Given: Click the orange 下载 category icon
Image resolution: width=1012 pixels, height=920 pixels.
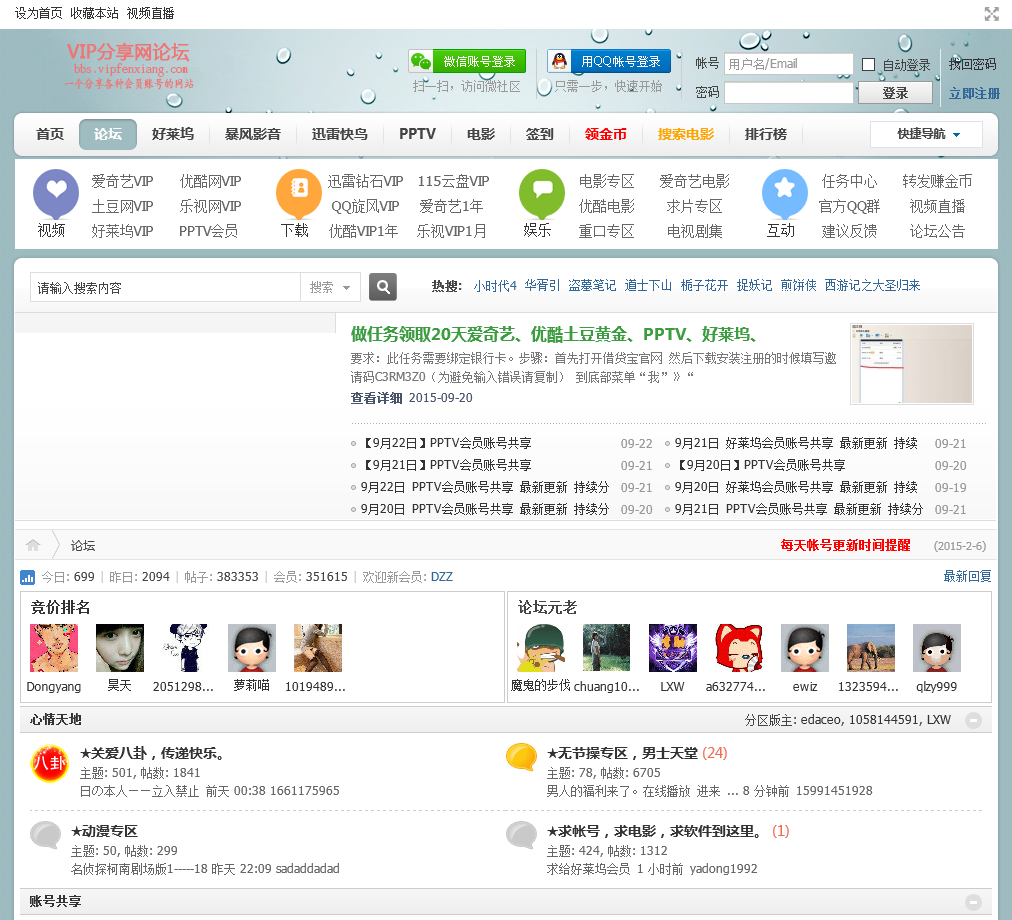Looking at the screenshot, I should (299, 193).
